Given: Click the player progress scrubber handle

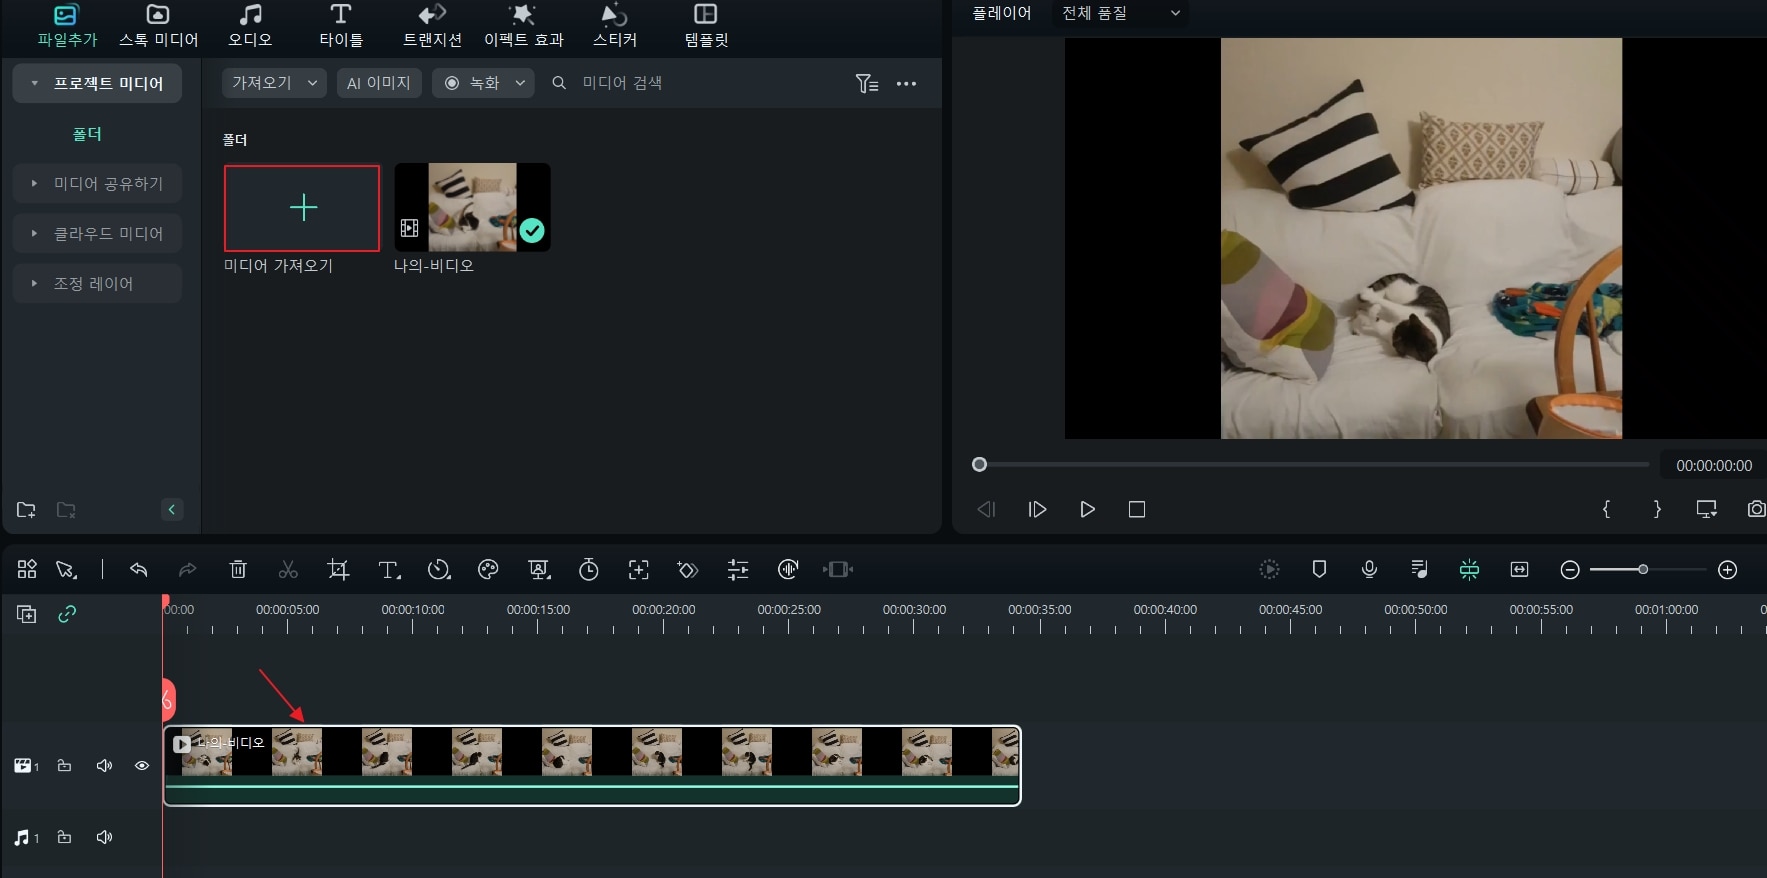Looking at the screenshot, I should pyautogui.click(x=980, y=465).
